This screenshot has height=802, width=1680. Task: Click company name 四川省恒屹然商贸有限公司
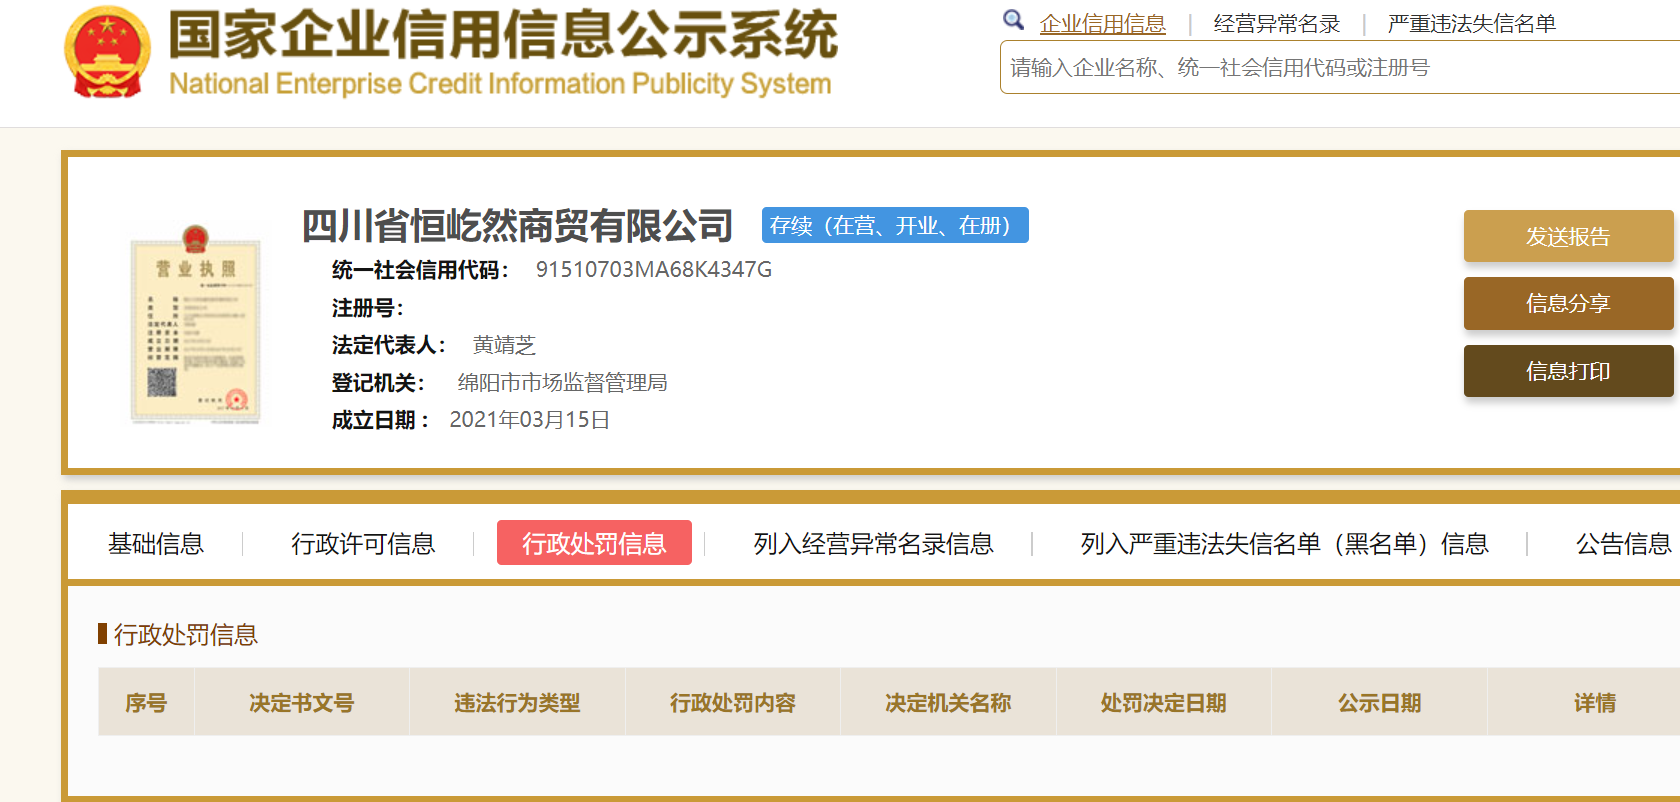(518, 226)
